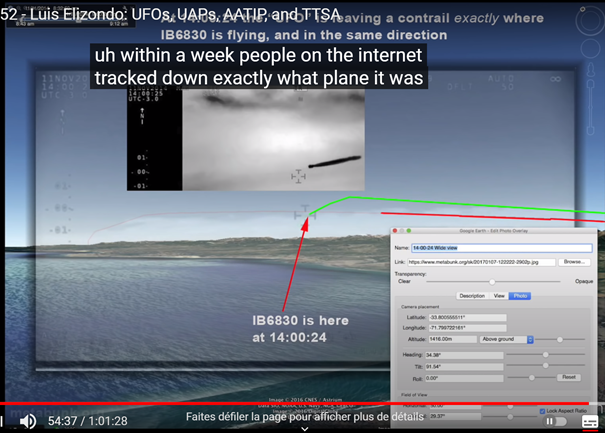Select the Photo tab
The image size is (605, 433).
tap(520, 296)
